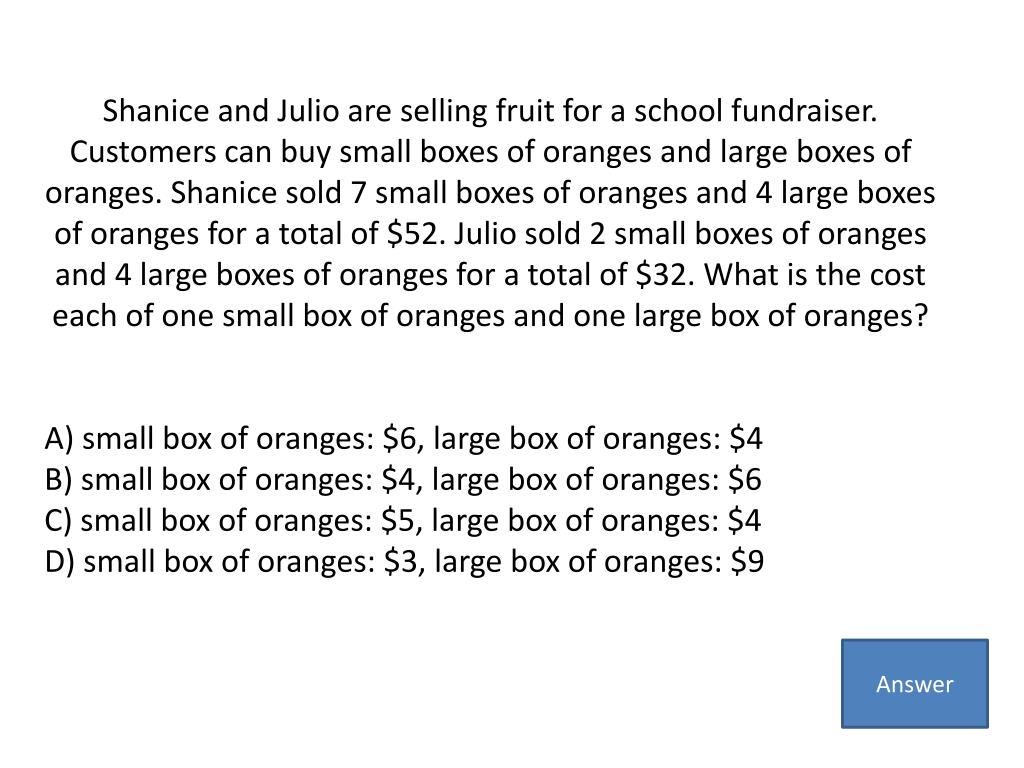Viewport: 1024px width, 768px height.
Task: Click the first line mentioning school fundraiser
Action: 490,111
